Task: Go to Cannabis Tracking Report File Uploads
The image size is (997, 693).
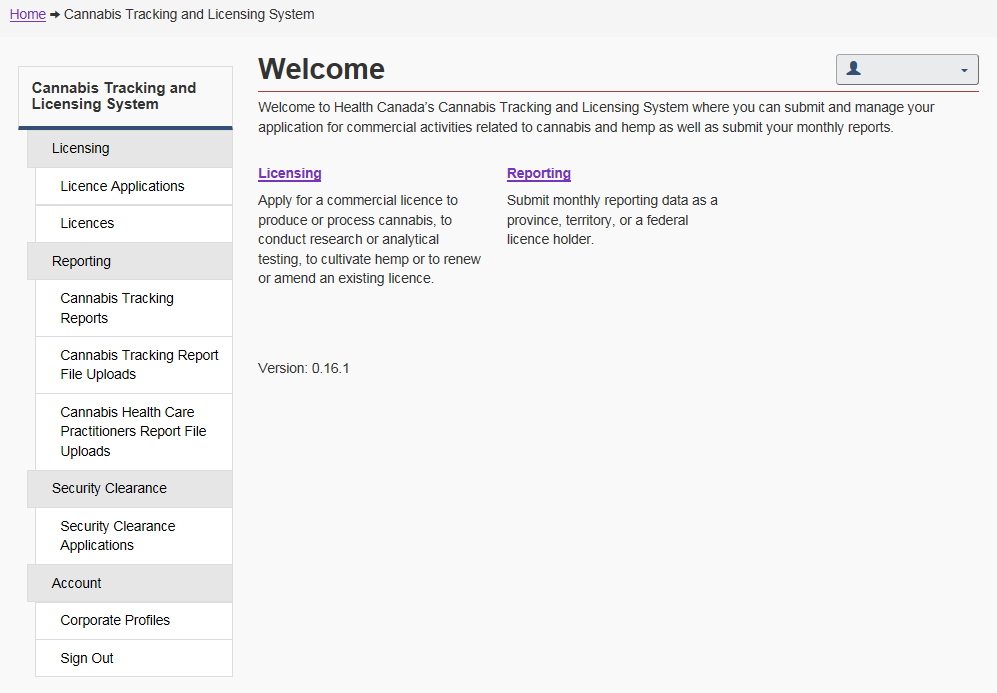Action: click(139, 364)
